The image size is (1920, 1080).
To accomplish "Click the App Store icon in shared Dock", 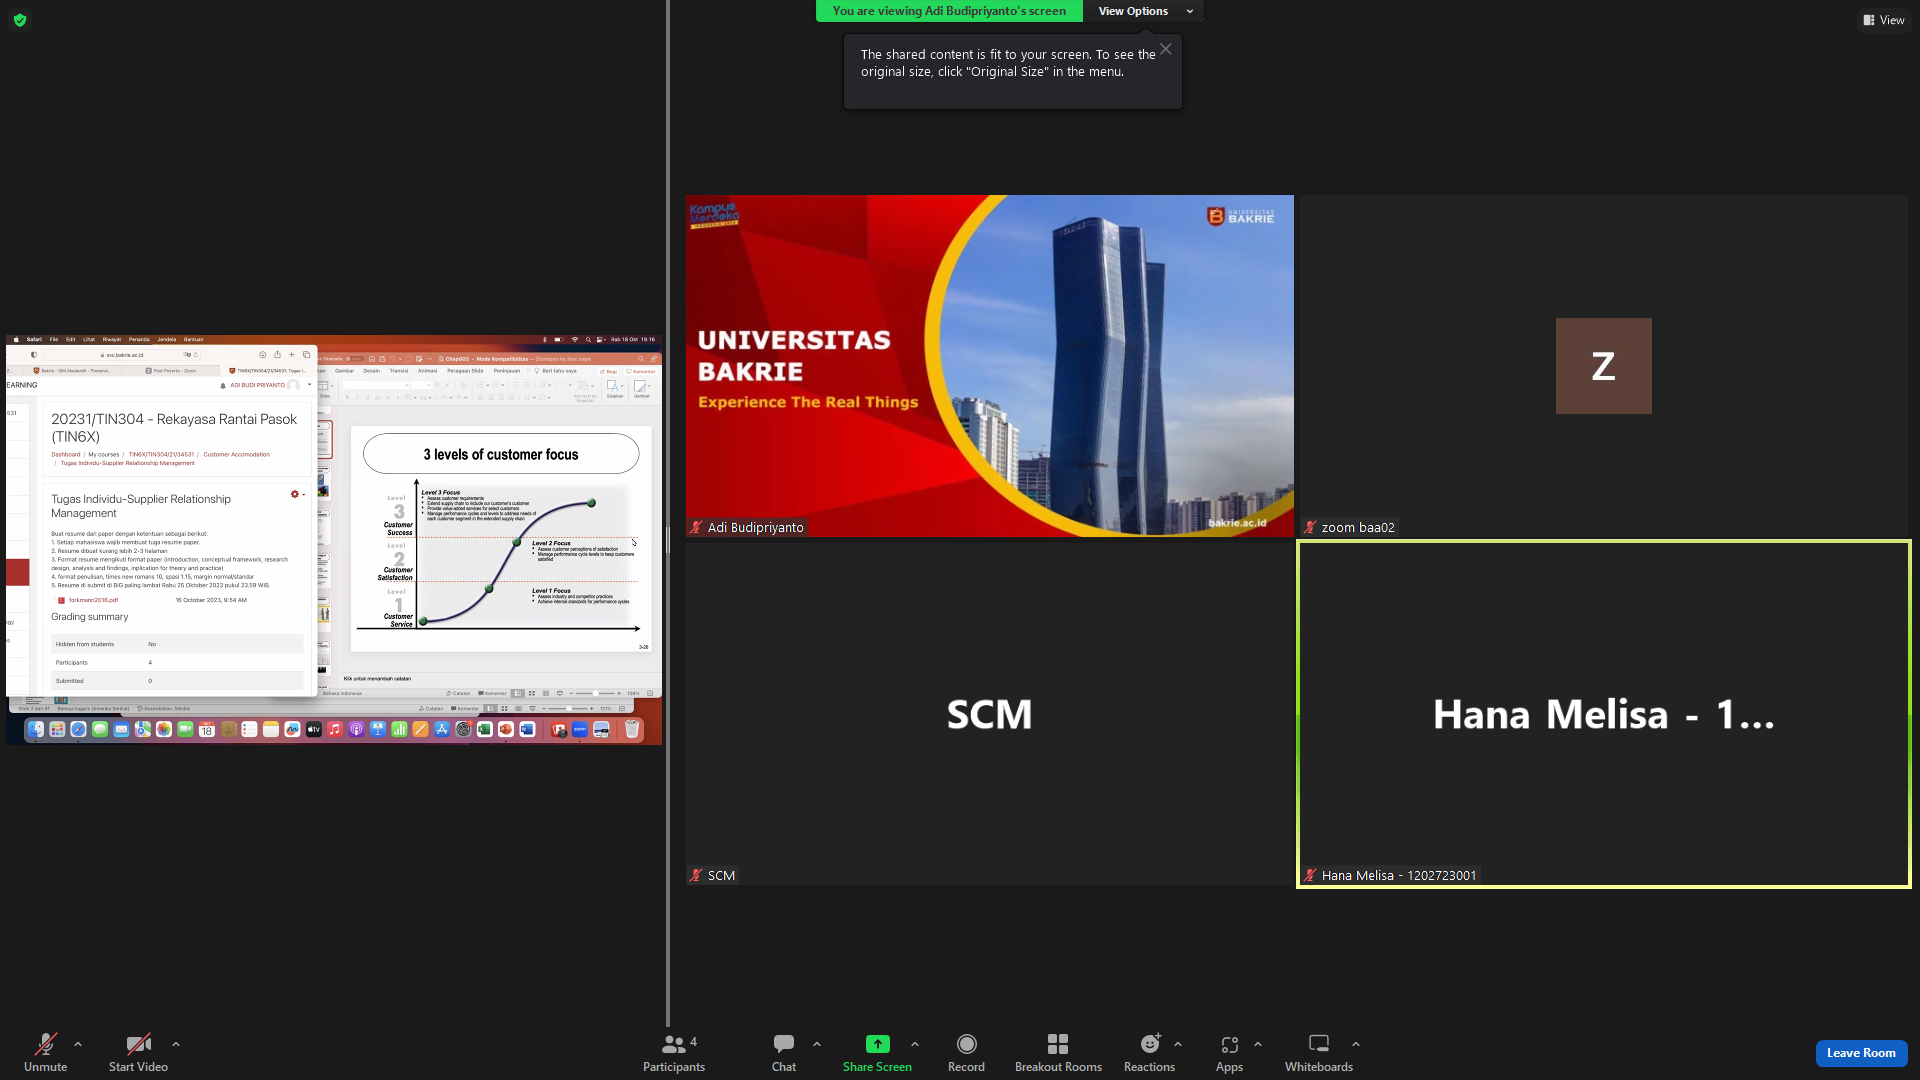I will [x=441, y=730].
